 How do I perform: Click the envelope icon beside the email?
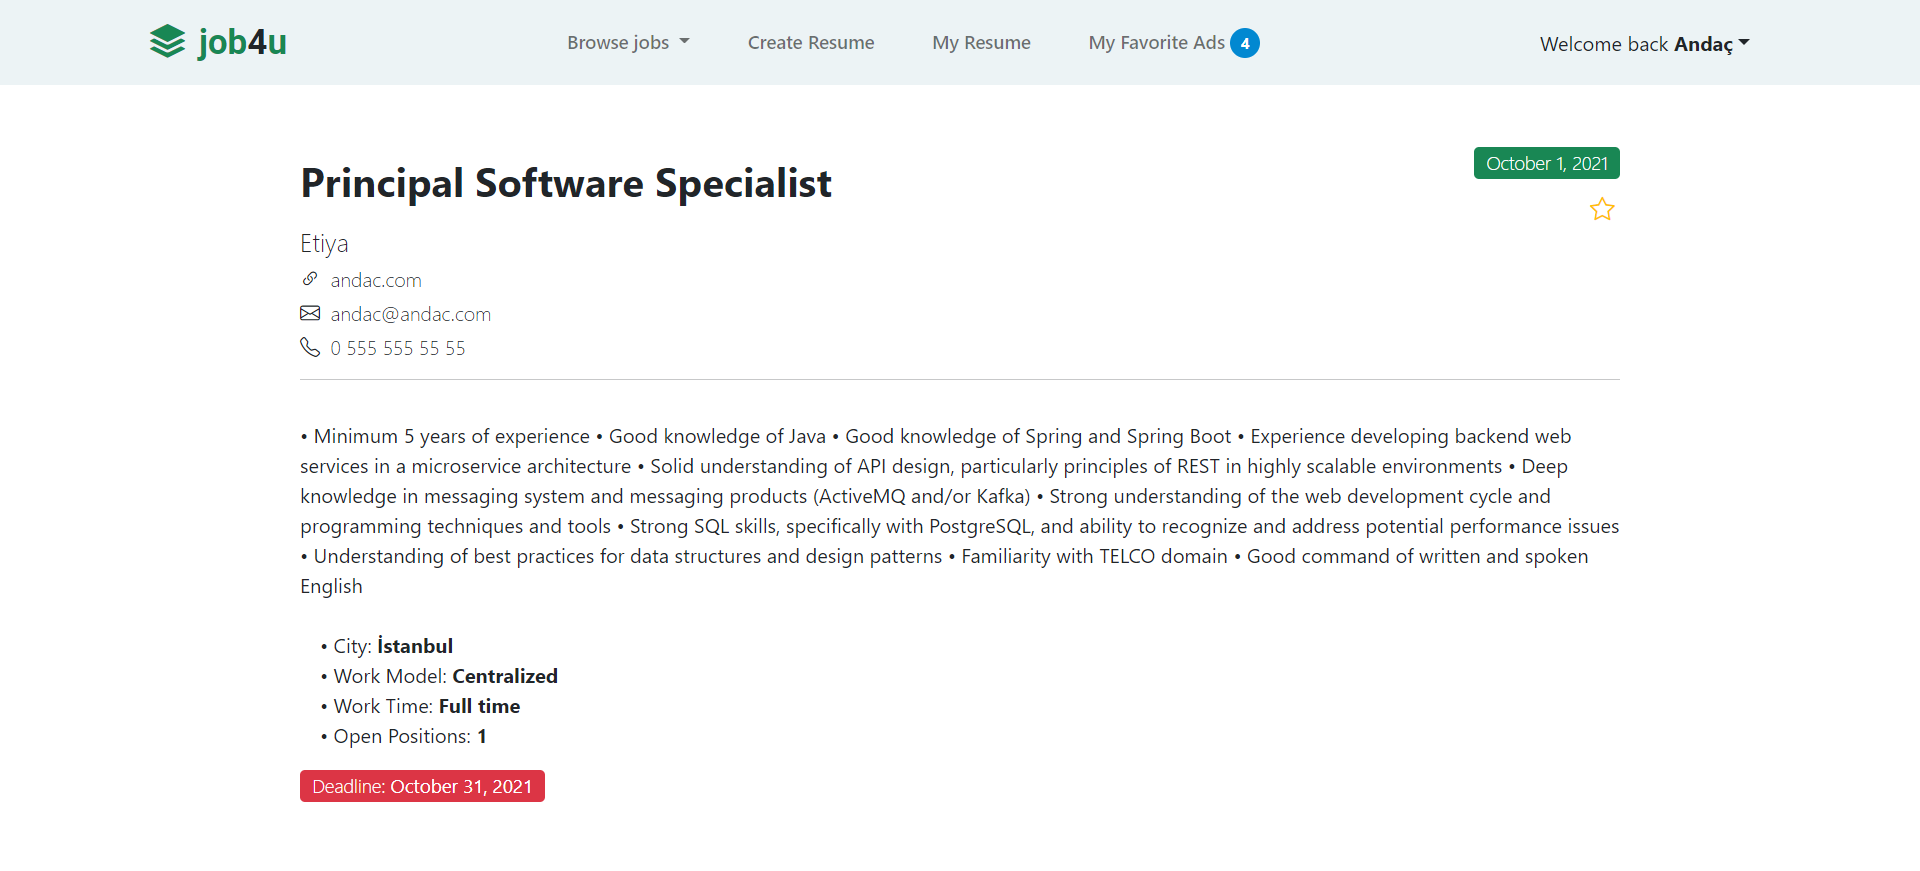click(310, 313)
